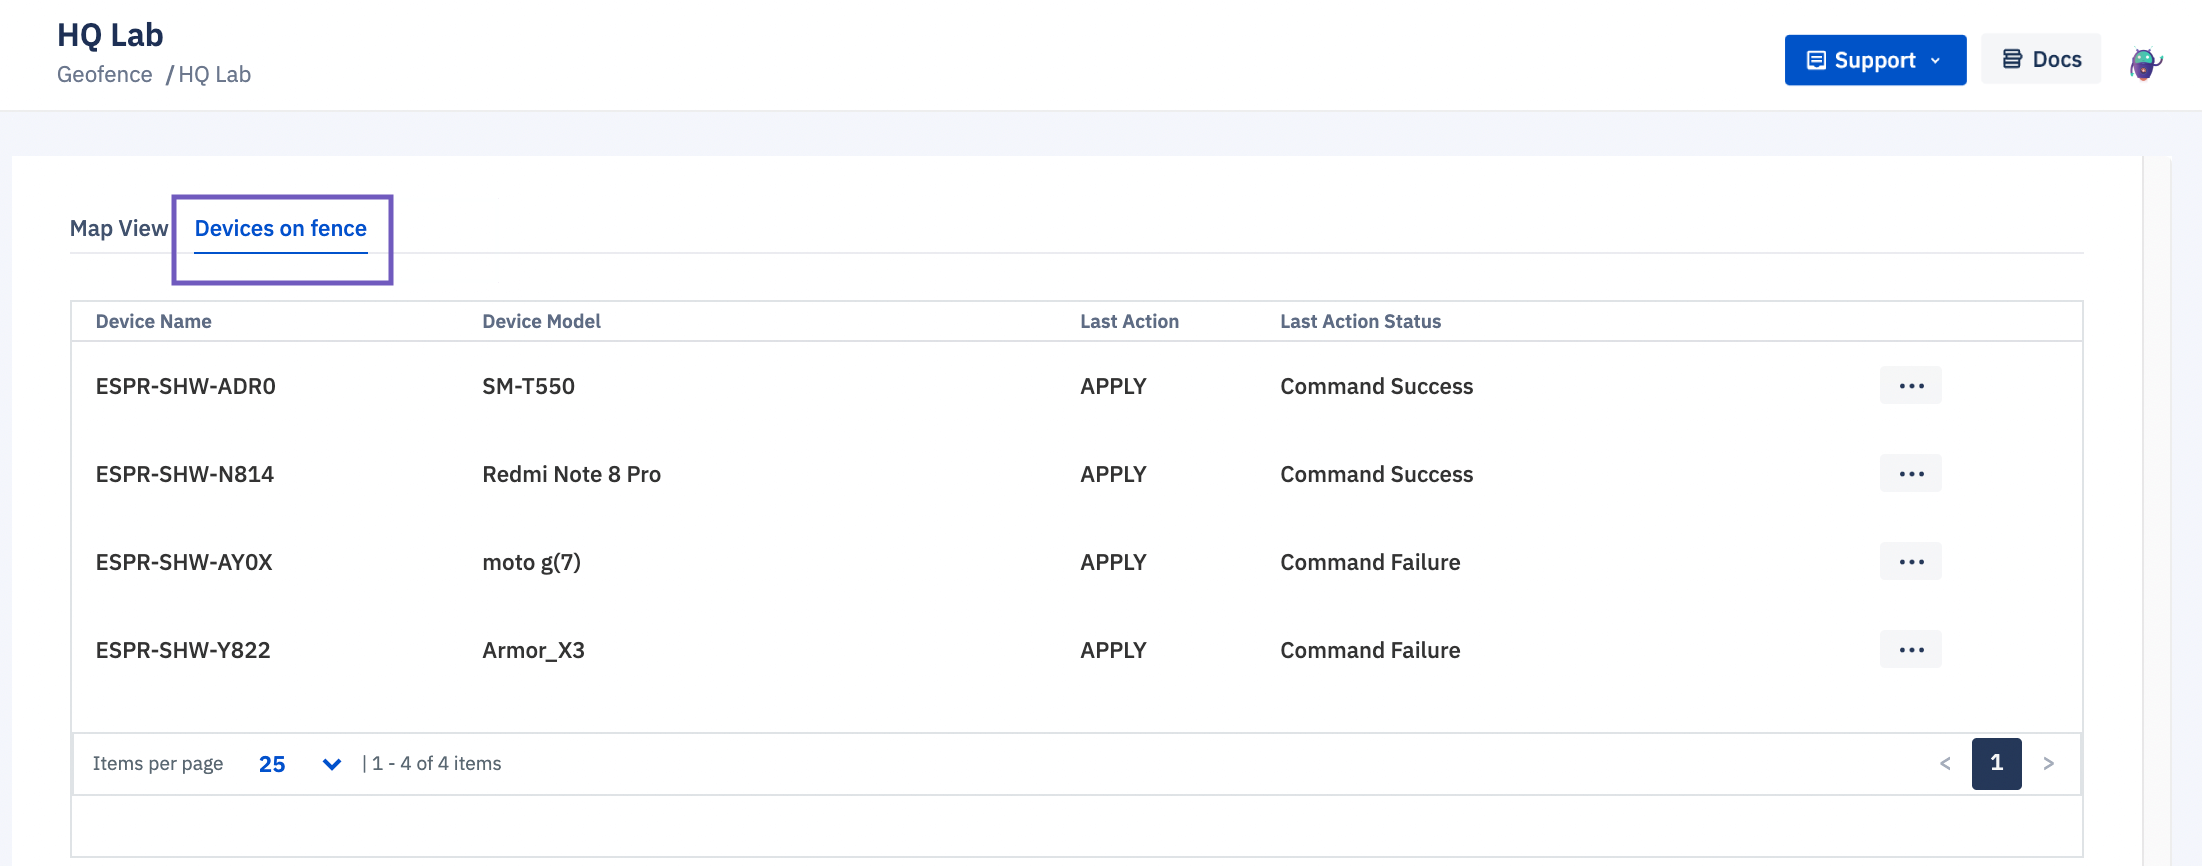Open the Docs button
This screenshot has height=866, width=2202.
pos(2041,60)
